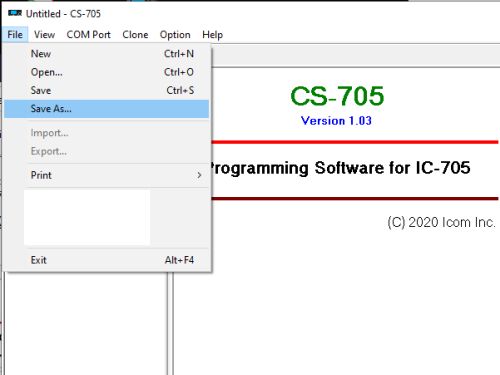Choose the highlighted Save As... entry
The width and height of the screenshot is (500, 375).
[x=107, y=109]
